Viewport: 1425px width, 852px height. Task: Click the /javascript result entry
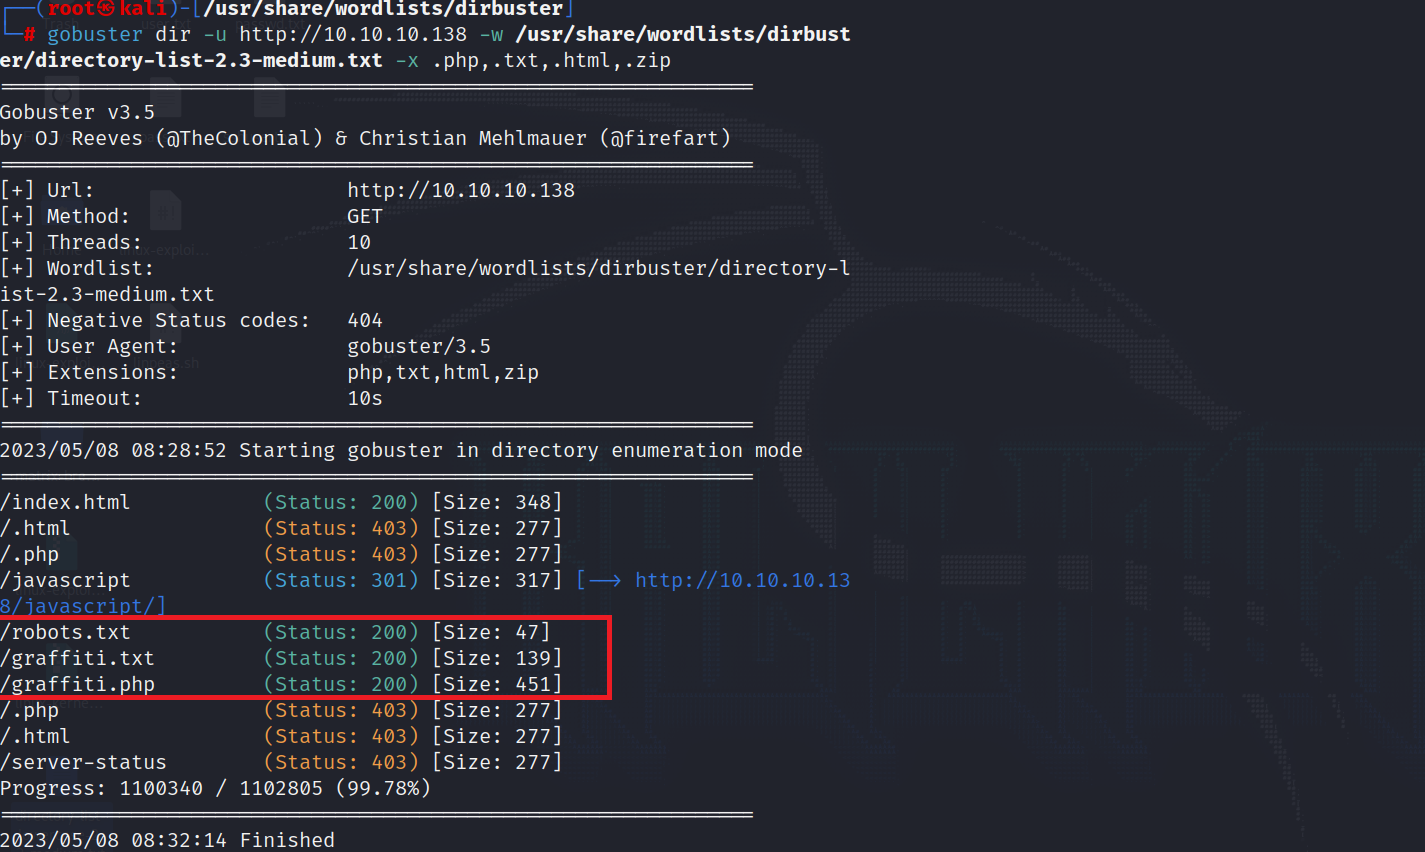65,580
